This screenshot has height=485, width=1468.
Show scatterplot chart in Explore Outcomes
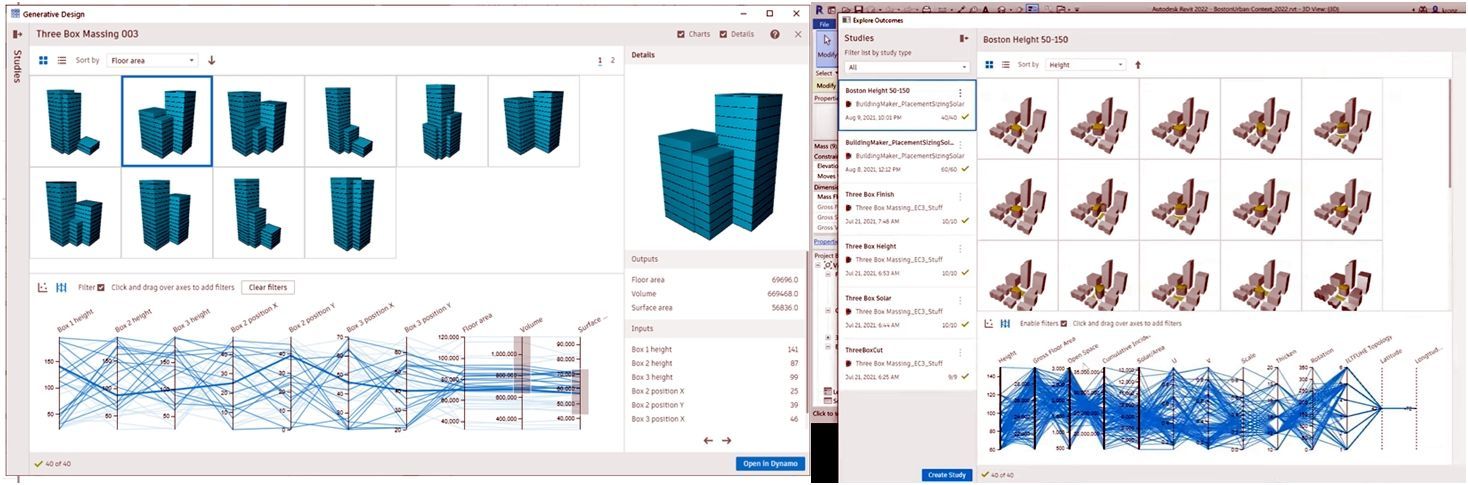[x=989, y=323]
